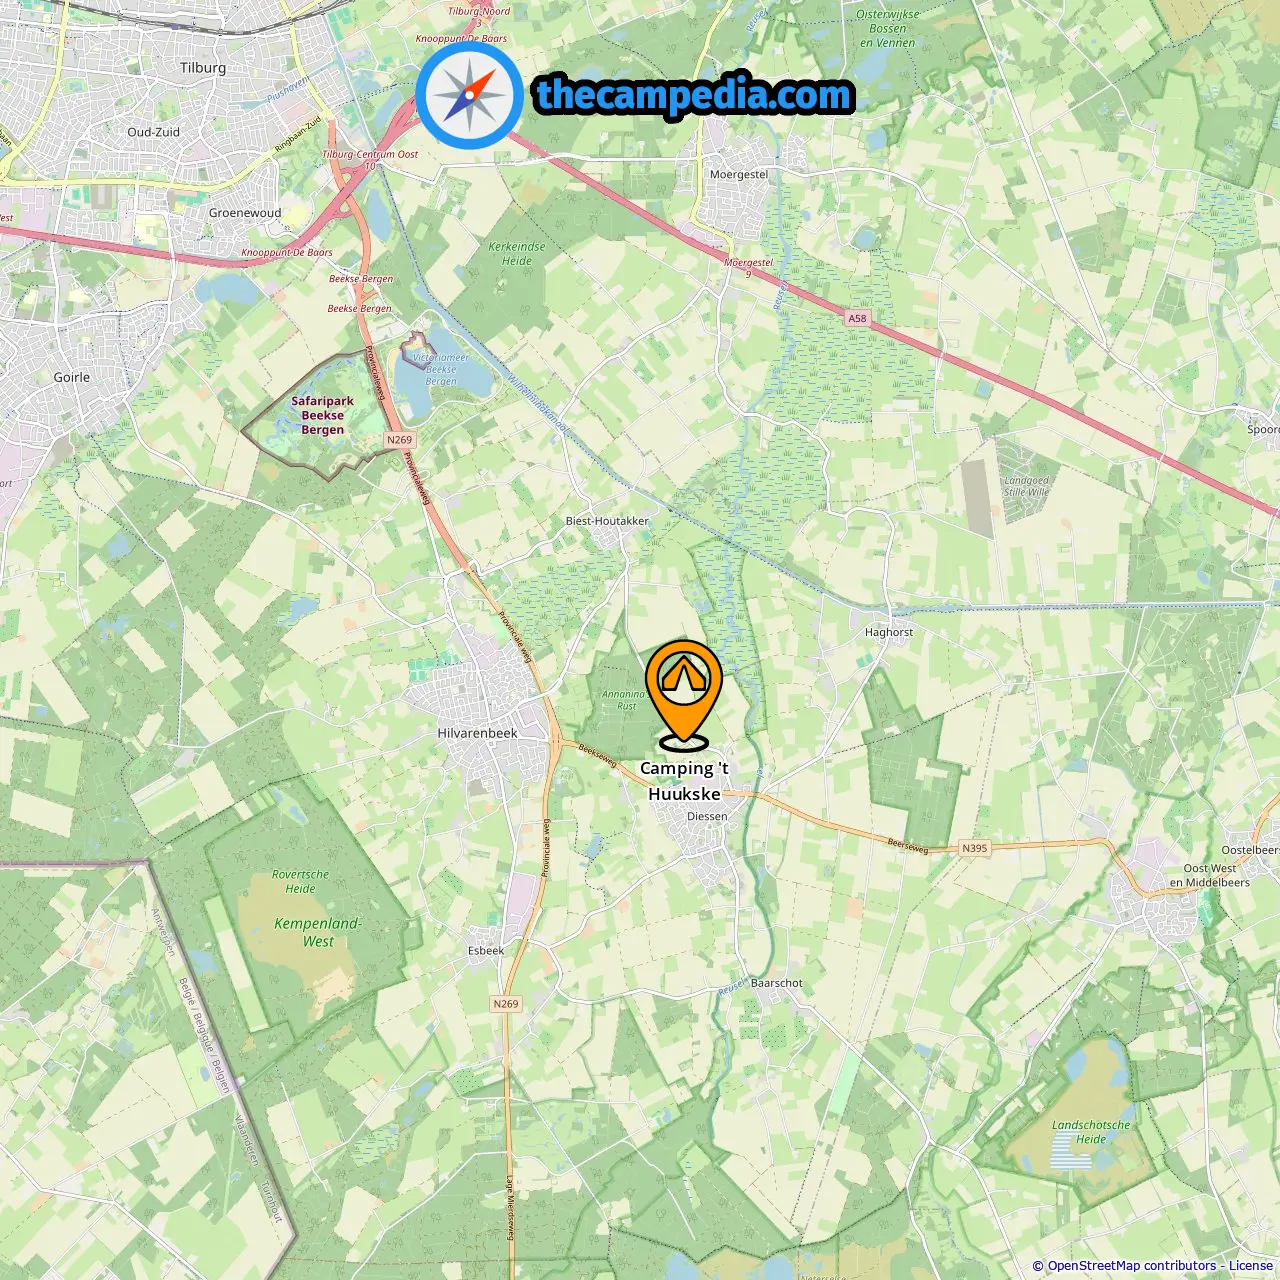Open the OpenStreetMap contributors link
This screenshot has height=1280, width=1280.
[x=1132, y=1266]
